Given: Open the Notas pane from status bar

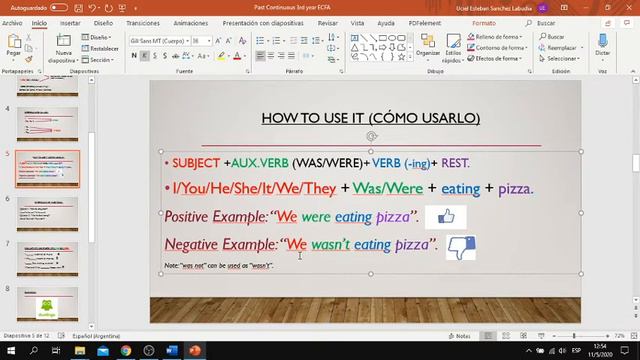Looking at the screenshot, I should click(460, 336).
